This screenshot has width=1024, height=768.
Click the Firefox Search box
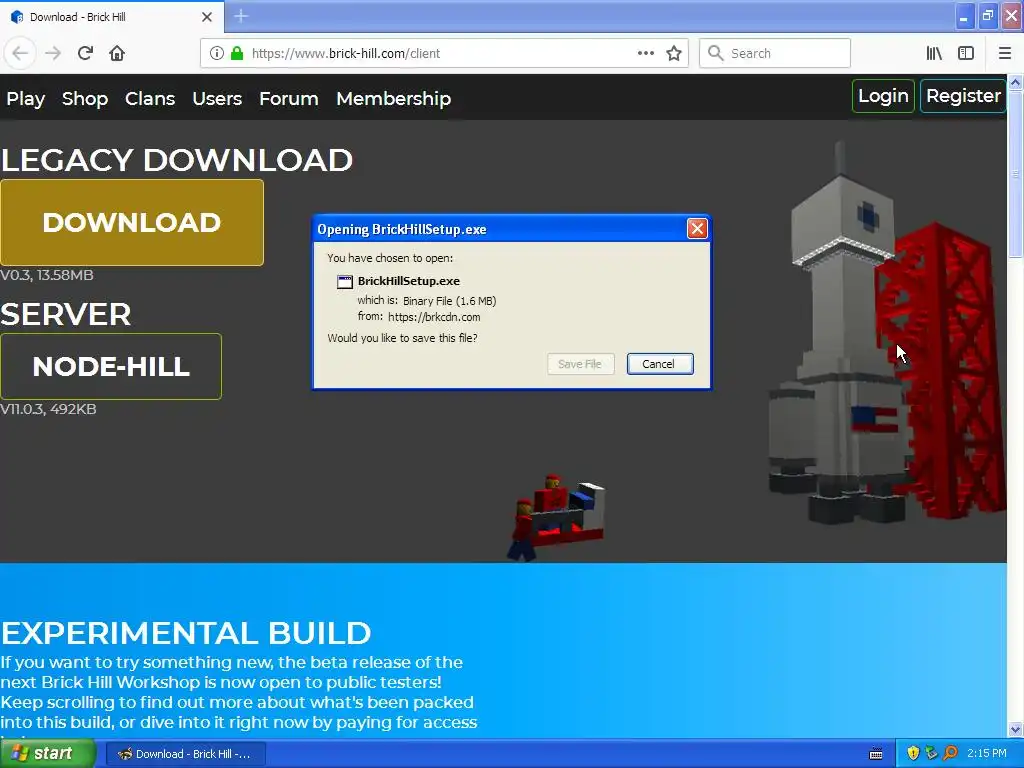pyautogui.click(x=775, y=53)
